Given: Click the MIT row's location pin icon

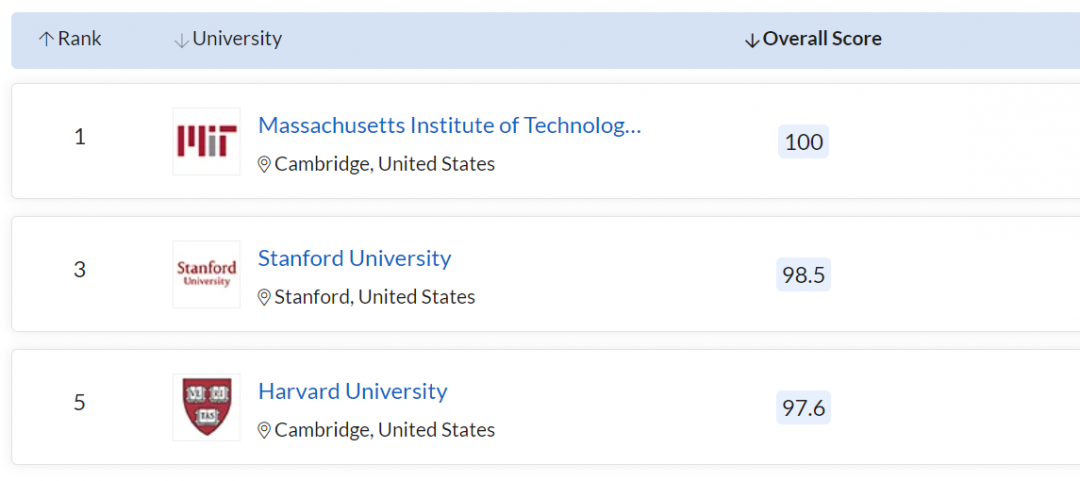Looking at the screenshot, I should tap(264, 164).
